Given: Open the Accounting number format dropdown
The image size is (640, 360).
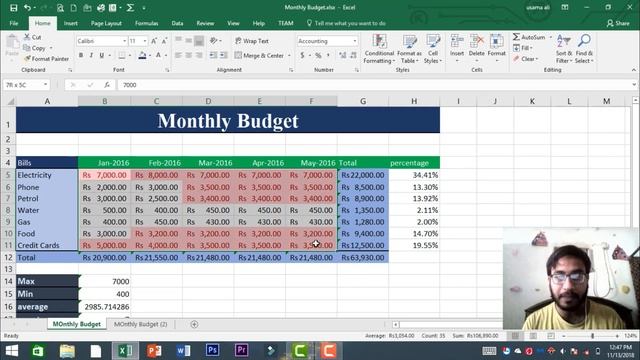Looking at the screenshot, I should (x=354, y=41).
